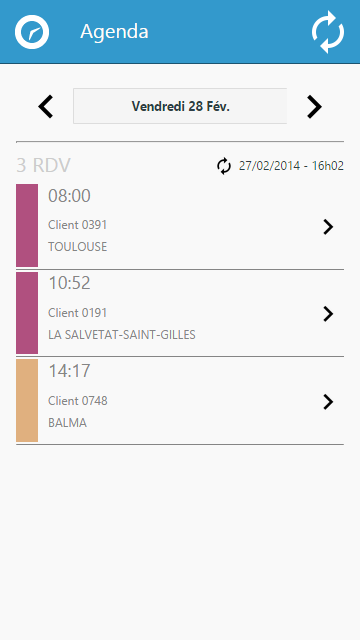Select the TOULOUSE location text
Image resolution: width=360 pixels, height=640 pixels.
[x=78, y=247]
